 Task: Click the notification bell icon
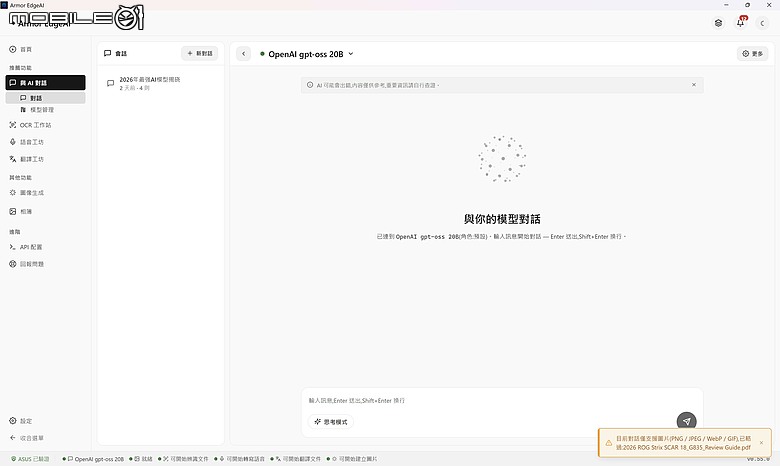(740, 23)
